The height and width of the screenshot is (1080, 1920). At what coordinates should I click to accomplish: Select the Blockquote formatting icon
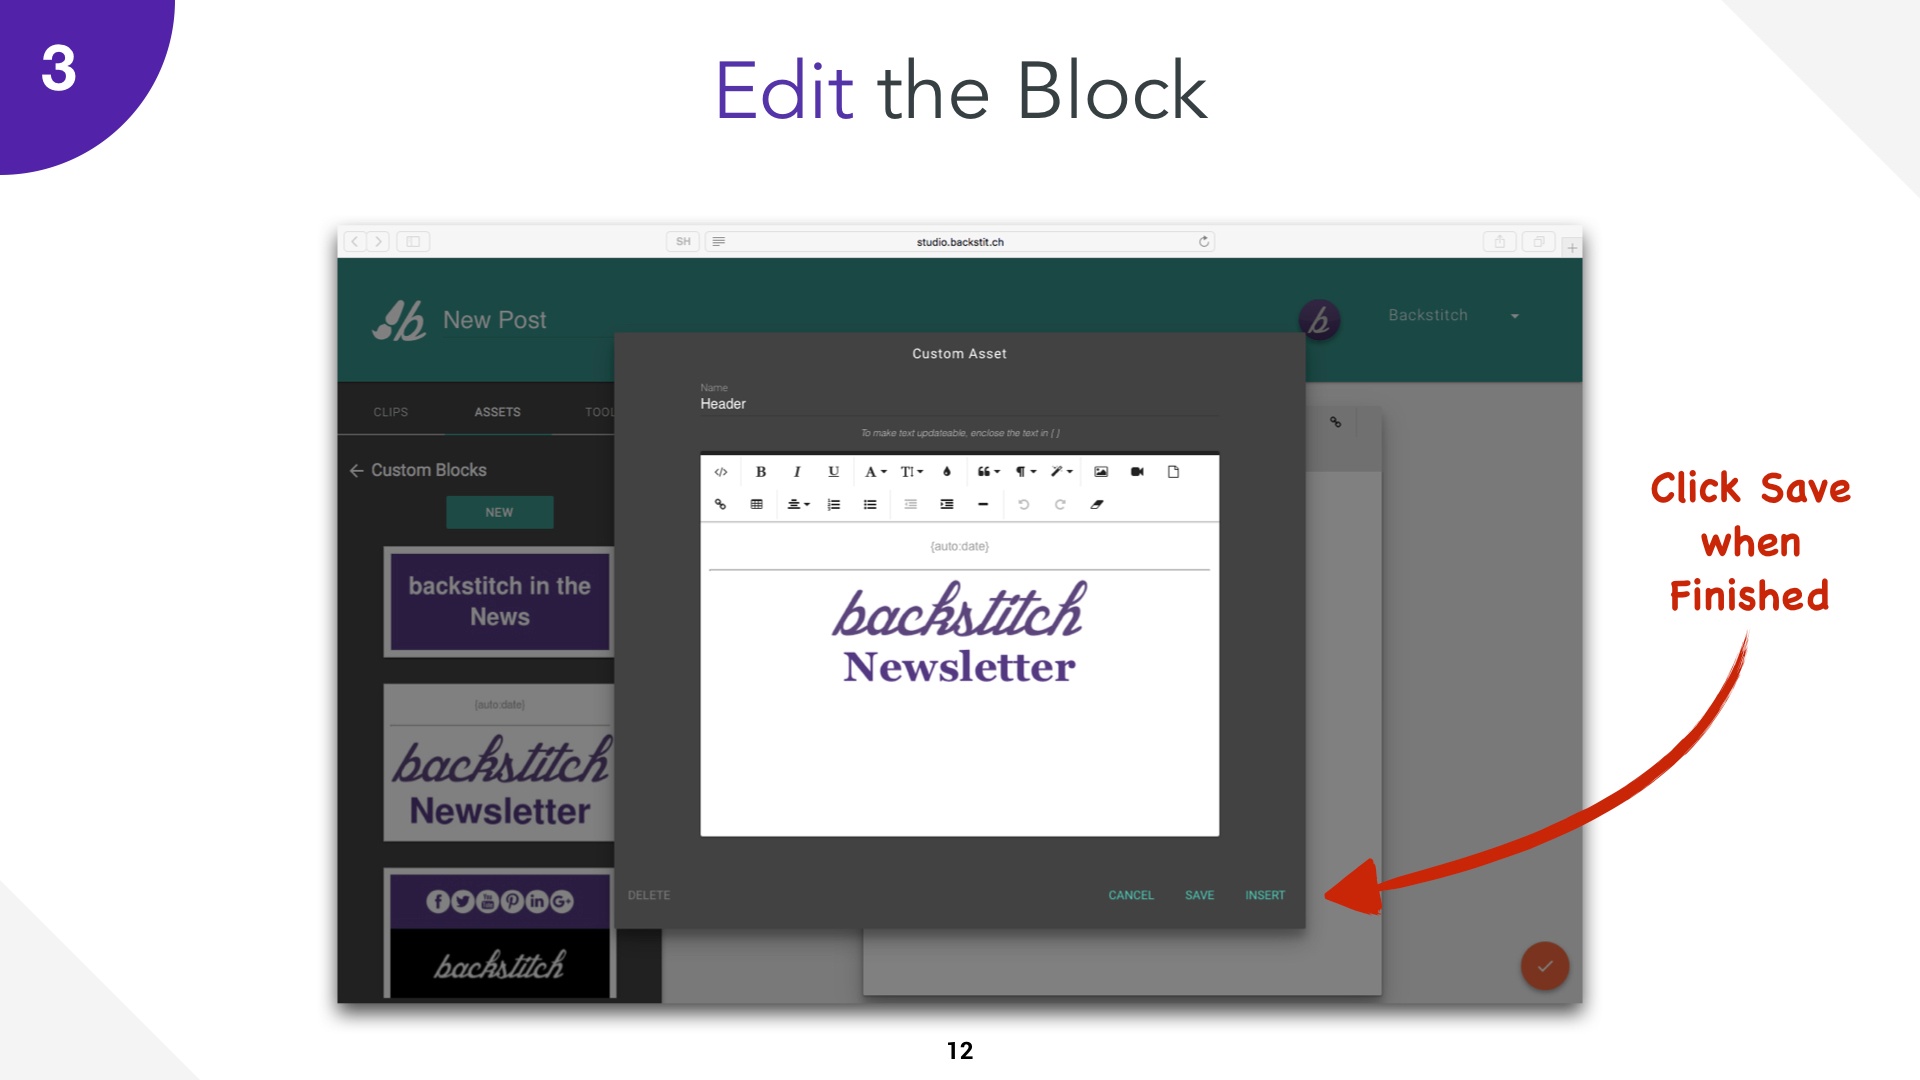(x=988, y=471)
